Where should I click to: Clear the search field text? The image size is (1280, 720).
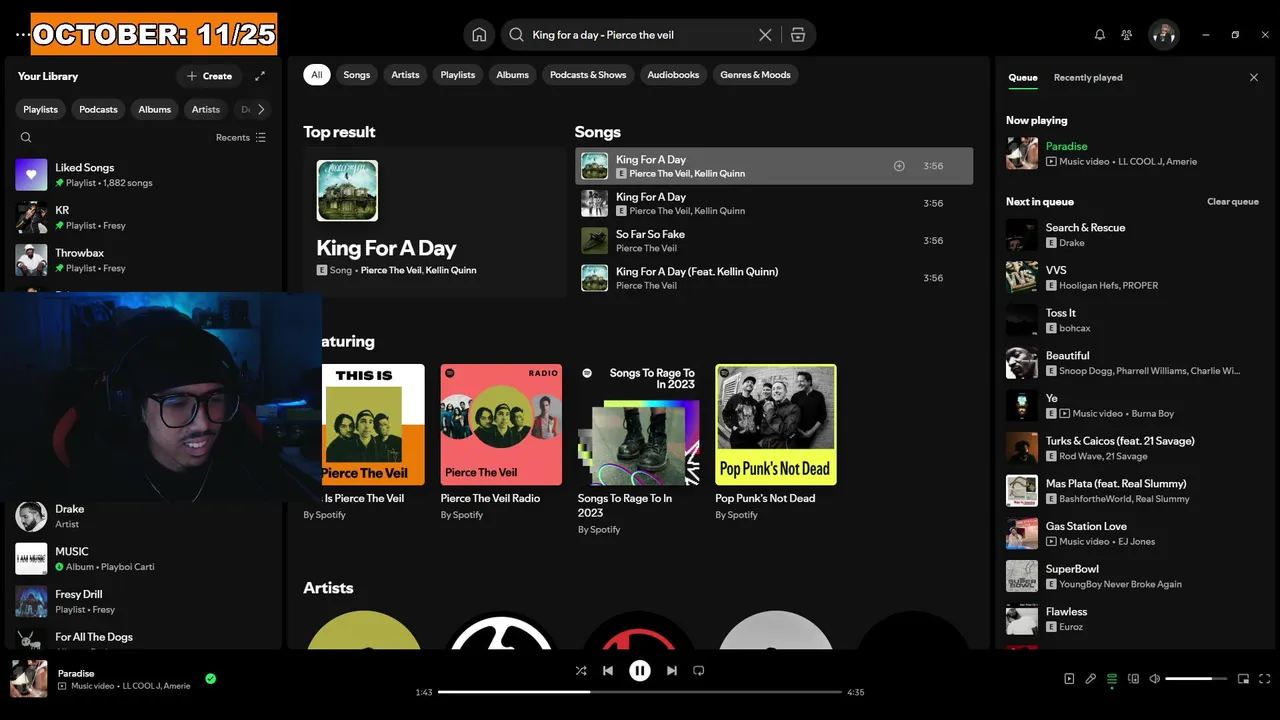pyautogui.click(x=765, y=35)
